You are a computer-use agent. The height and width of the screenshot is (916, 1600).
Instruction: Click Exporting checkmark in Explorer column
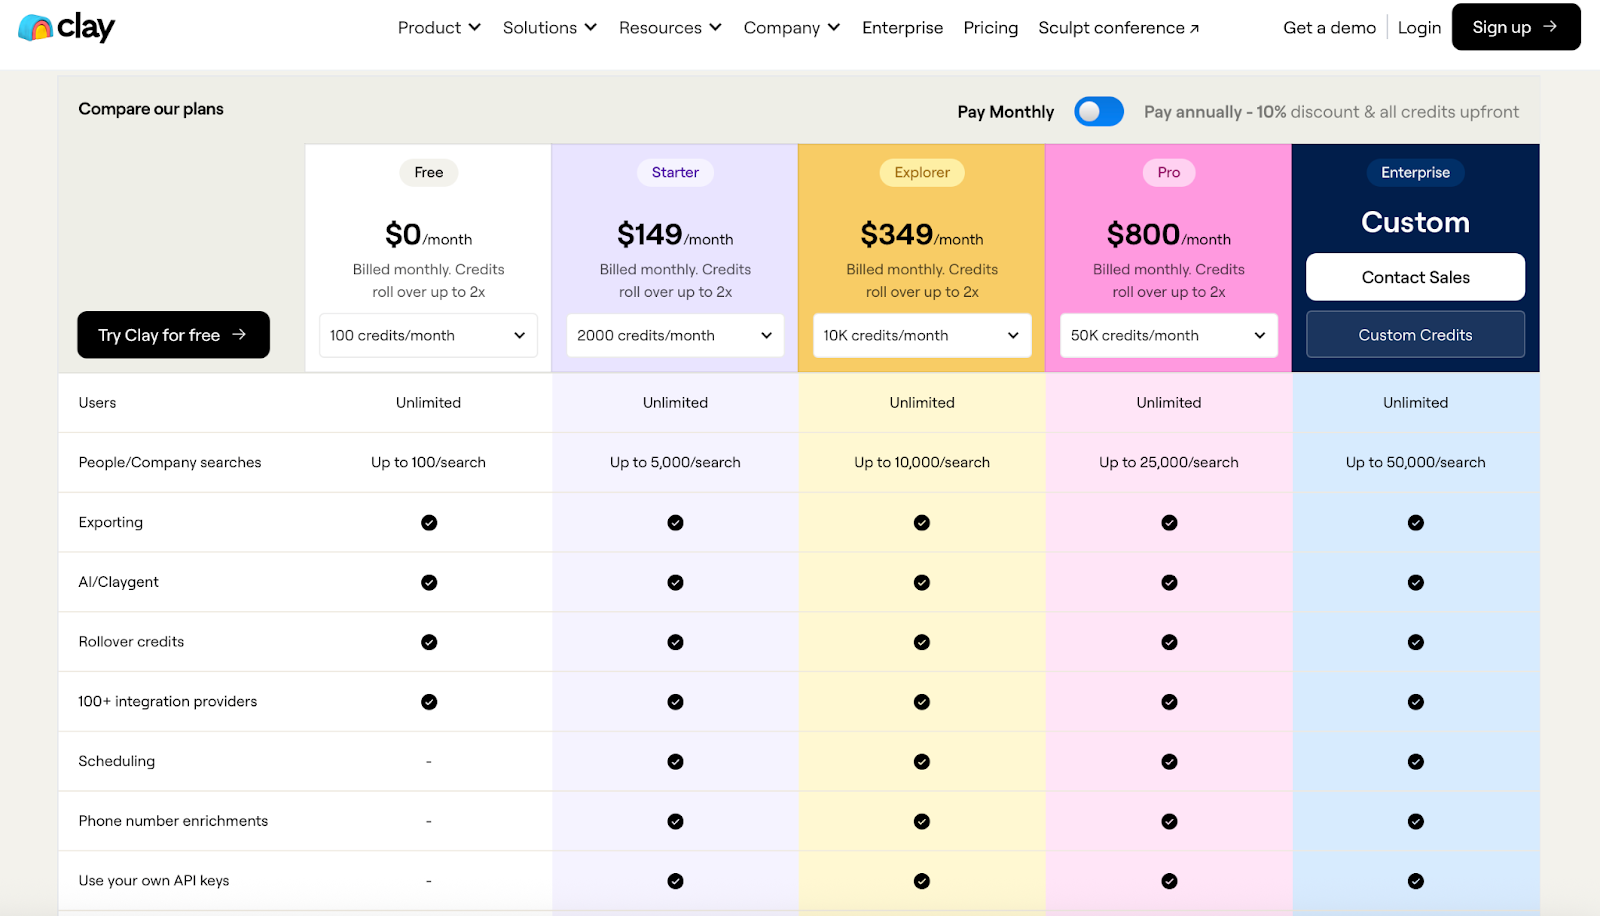pos(922,522)
